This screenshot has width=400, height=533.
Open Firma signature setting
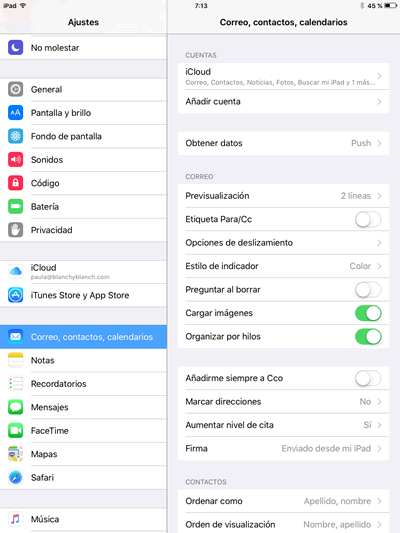(283, 449)
